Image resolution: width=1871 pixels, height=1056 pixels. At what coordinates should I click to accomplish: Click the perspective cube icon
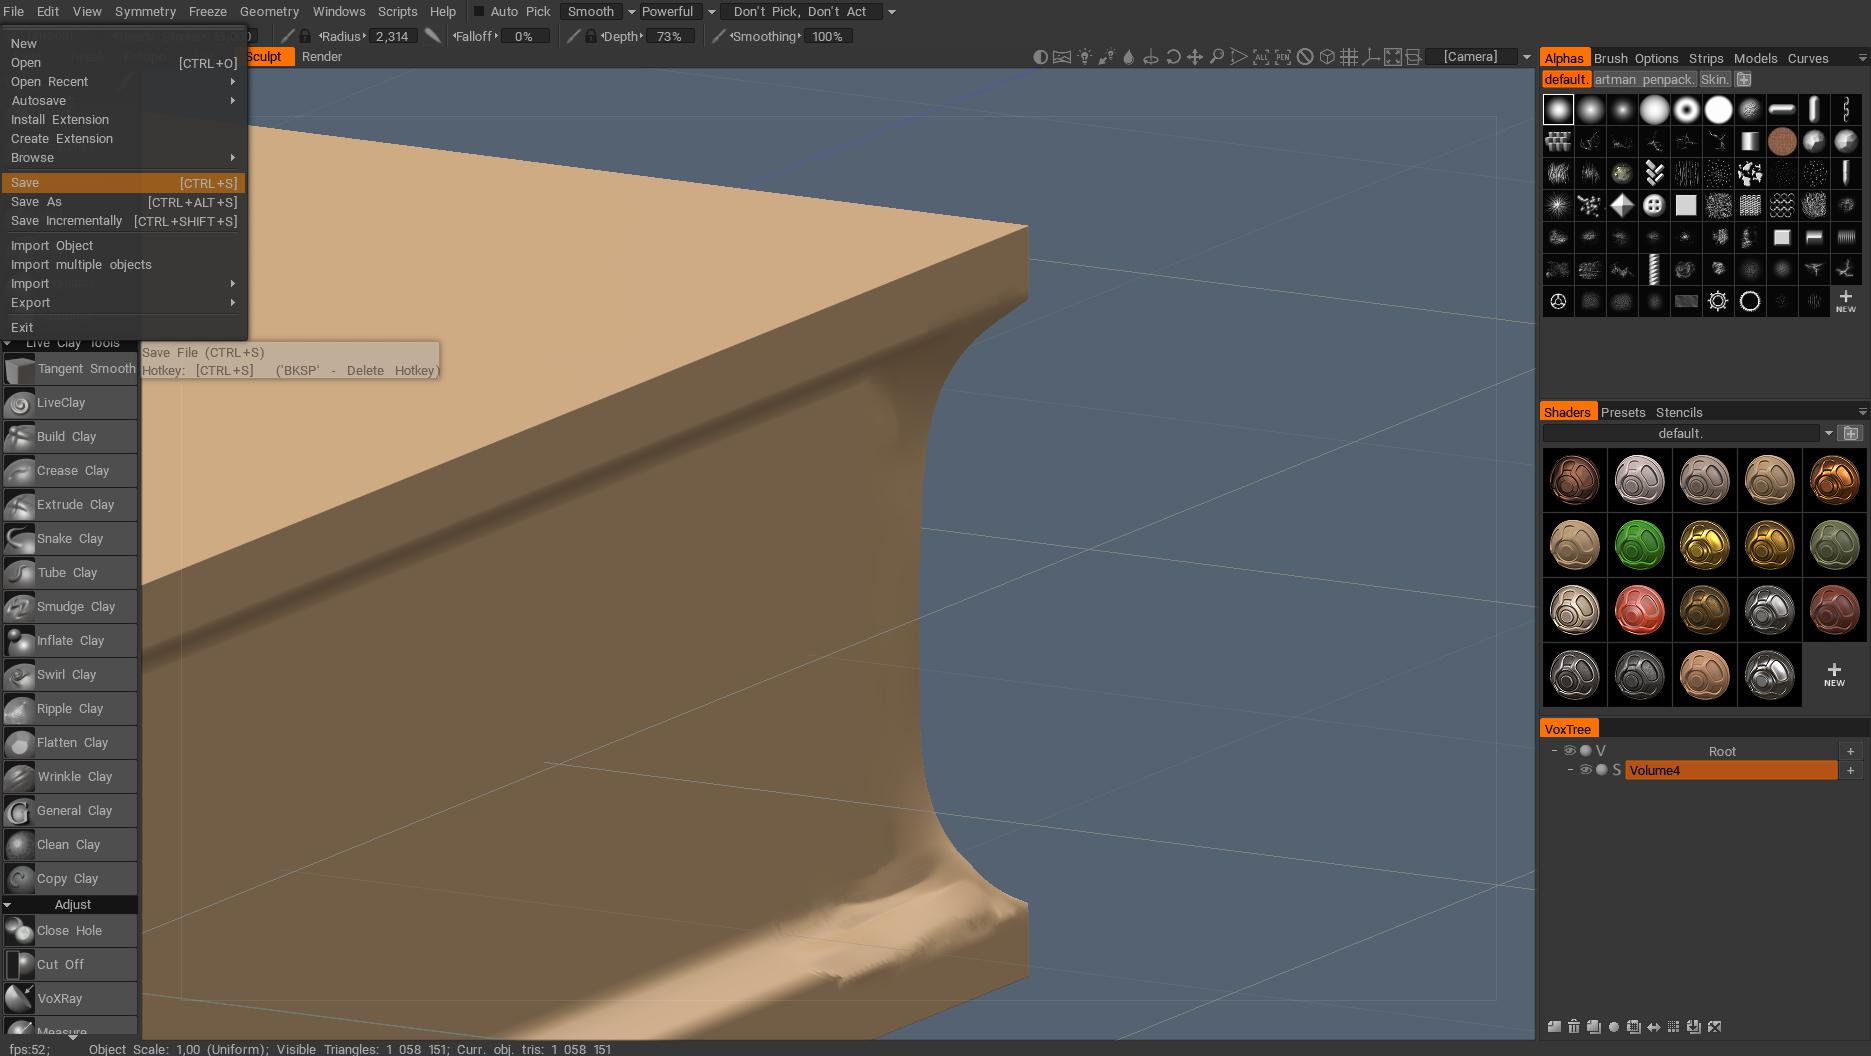pos(1327,57)
